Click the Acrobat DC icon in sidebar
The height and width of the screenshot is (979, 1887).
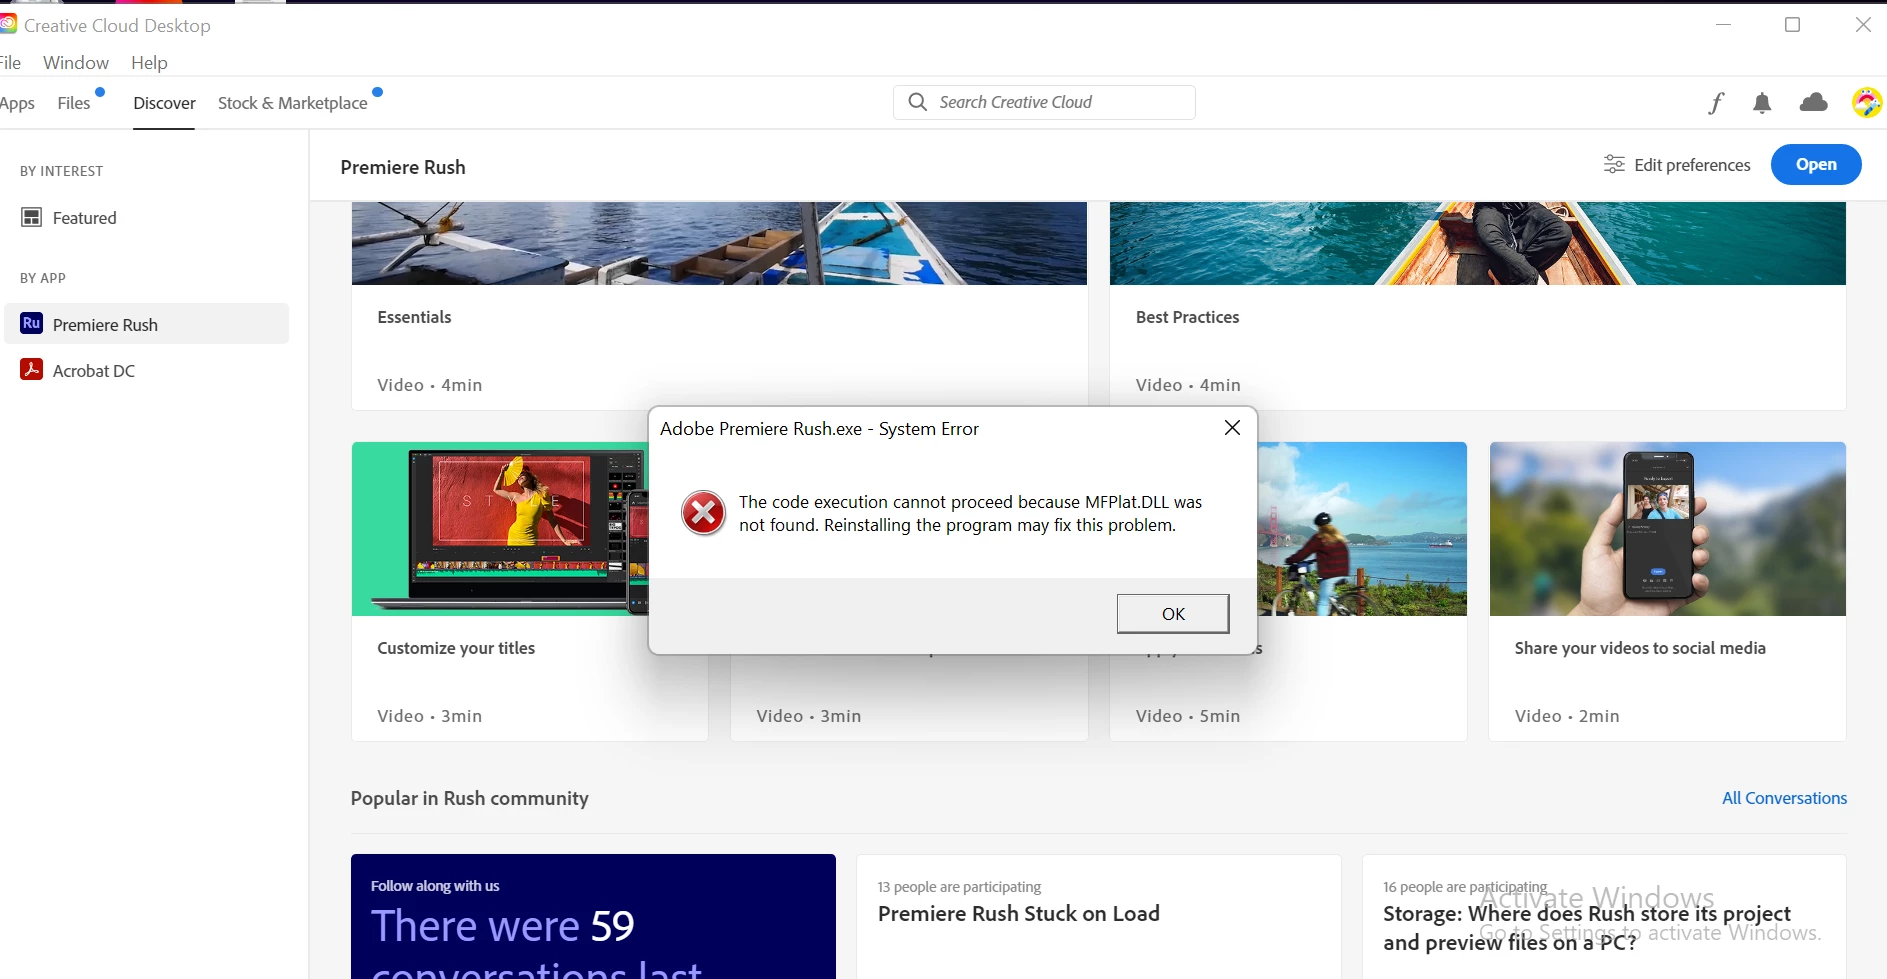point(31,369)
